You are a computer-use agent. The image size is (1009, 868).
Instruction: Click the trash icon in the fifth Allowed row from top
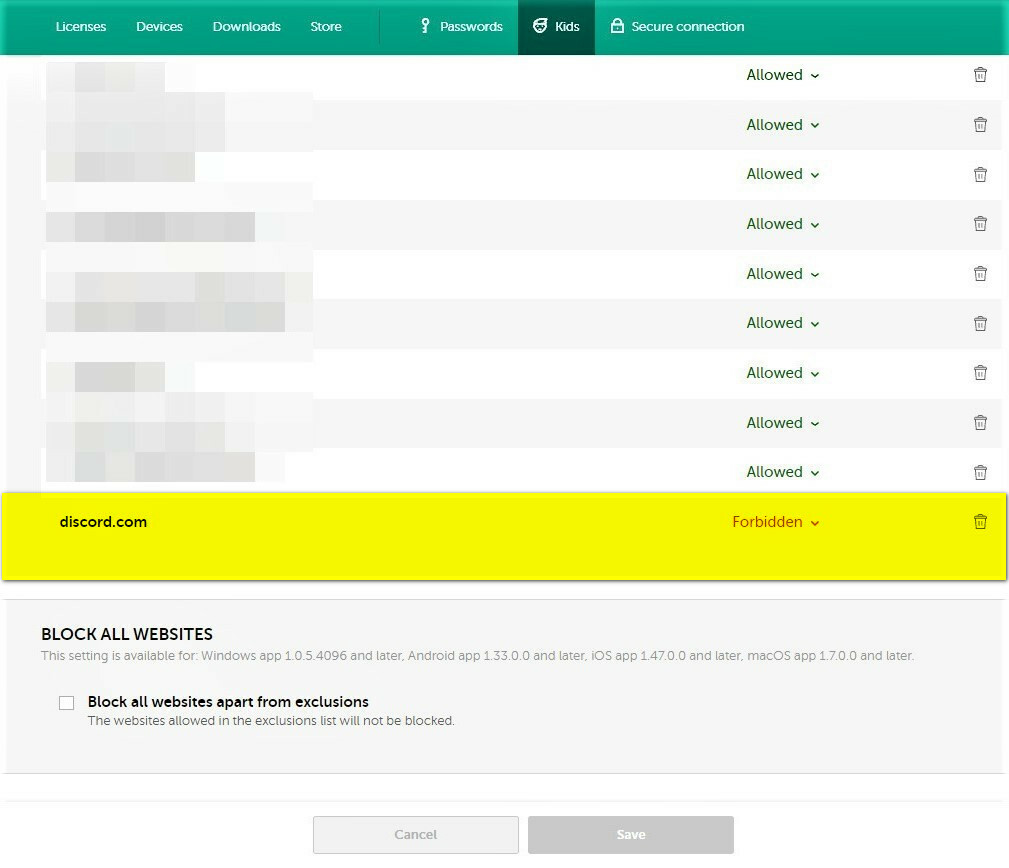[x=980, y=273]
